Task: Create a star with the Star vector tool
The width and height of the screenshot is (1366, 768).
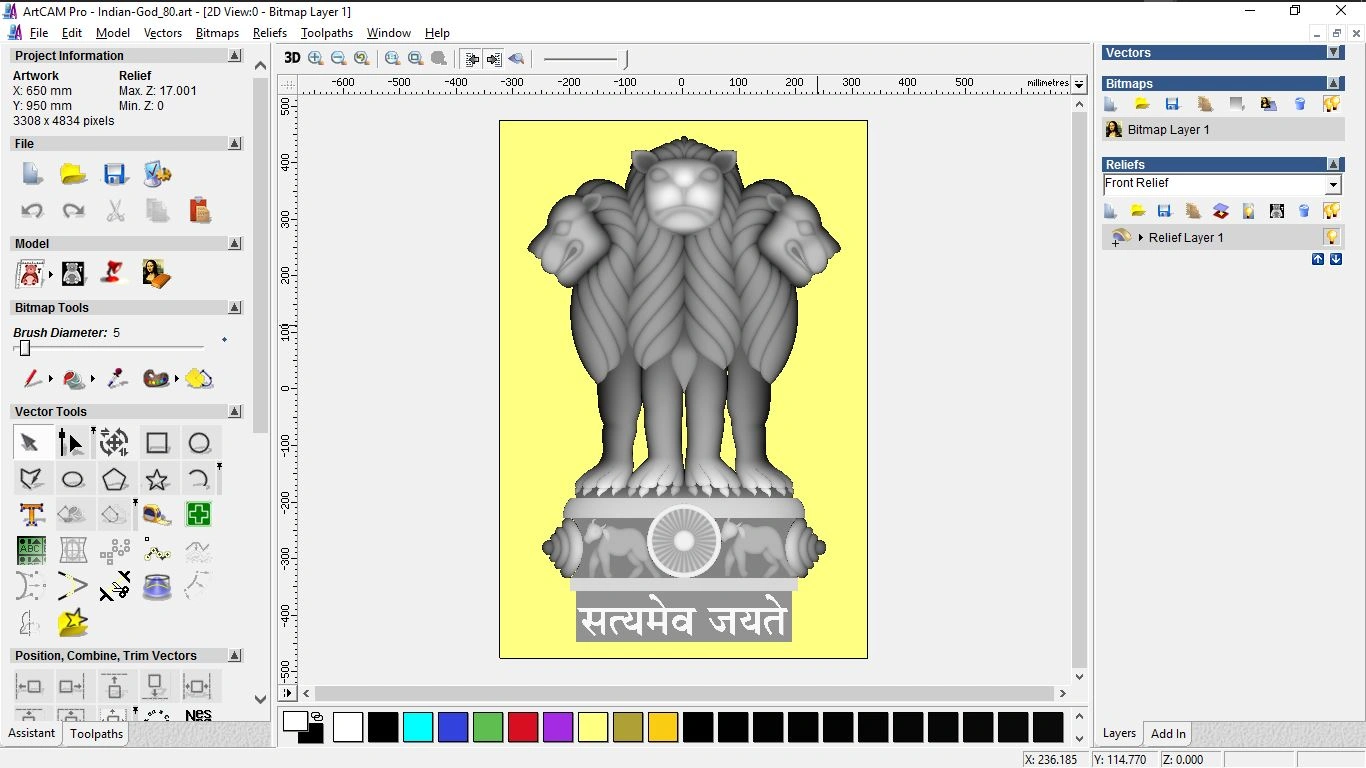Action: [157, 479]
